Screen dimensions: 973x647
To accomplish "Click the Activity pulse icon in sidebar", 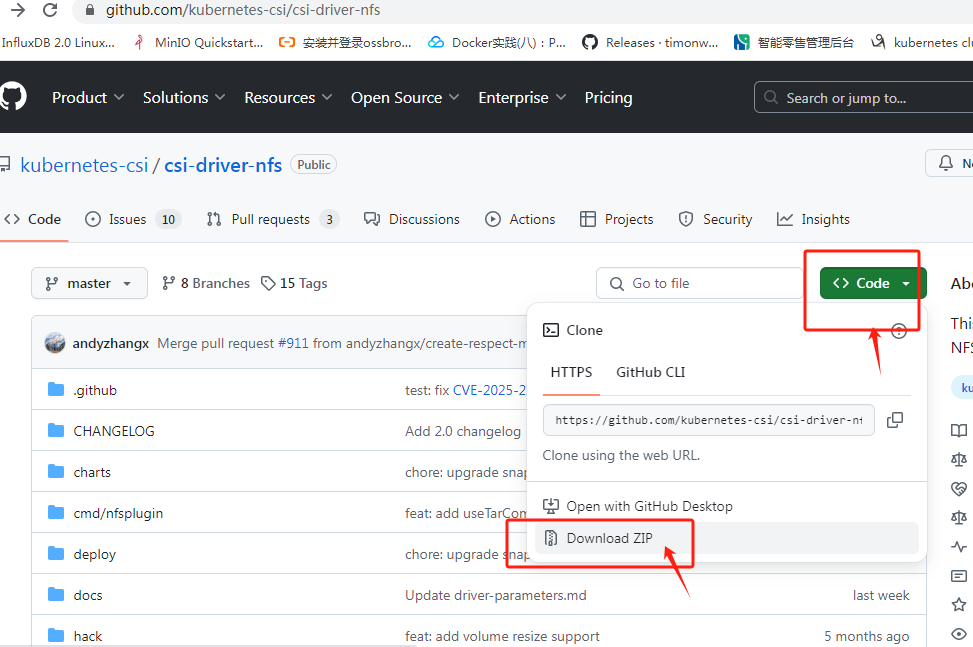I will (959, 547).
